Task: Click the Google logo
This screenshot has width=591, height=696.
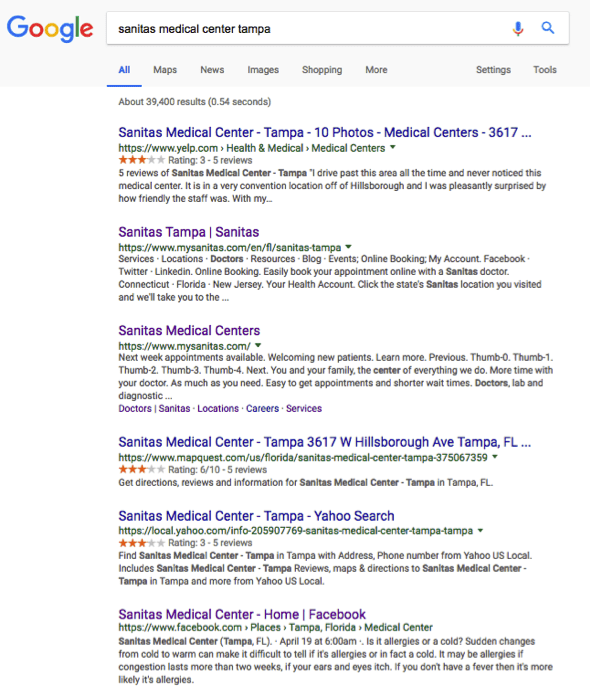Action: pyautogui.click(x=50, y=28)
